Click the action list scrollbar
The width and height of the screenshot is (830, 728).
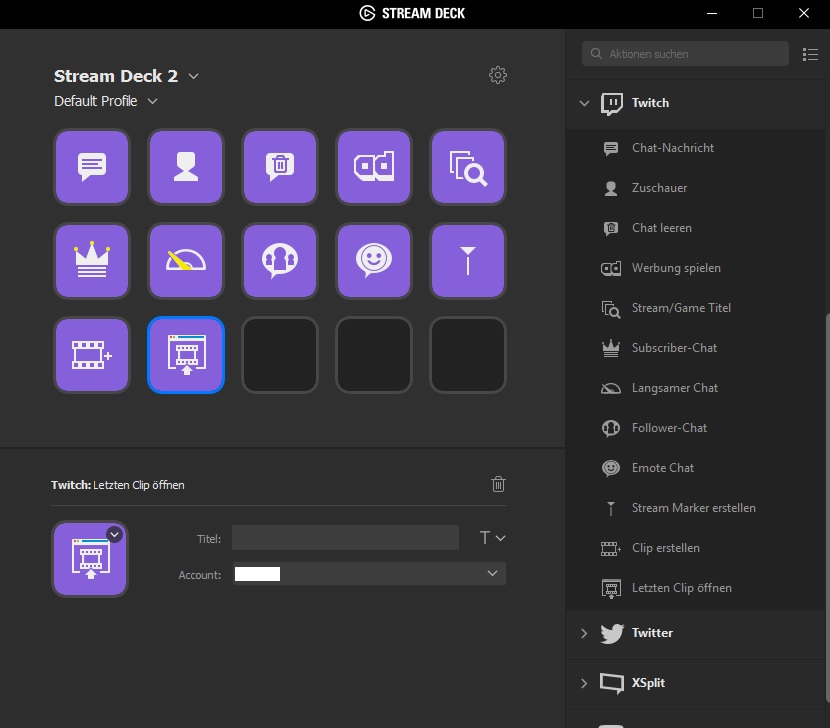pyautogui.click(x=827, y=508)
